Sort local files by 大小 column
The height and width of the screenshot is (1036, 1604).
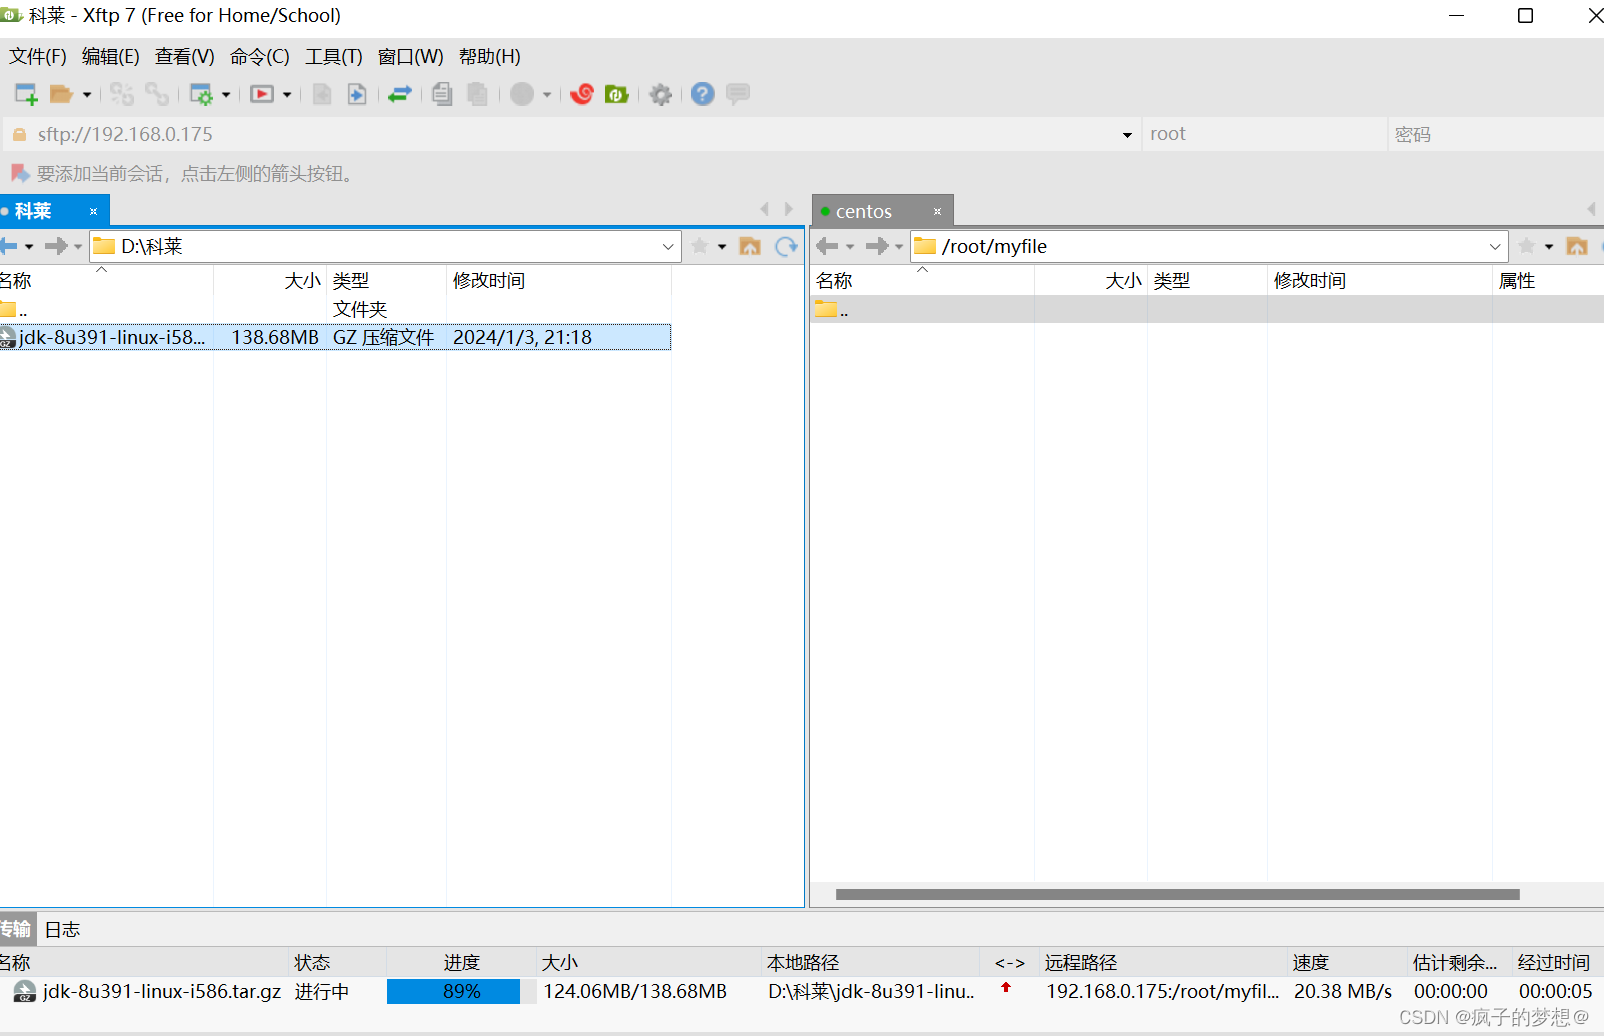(x=270, y=281)
